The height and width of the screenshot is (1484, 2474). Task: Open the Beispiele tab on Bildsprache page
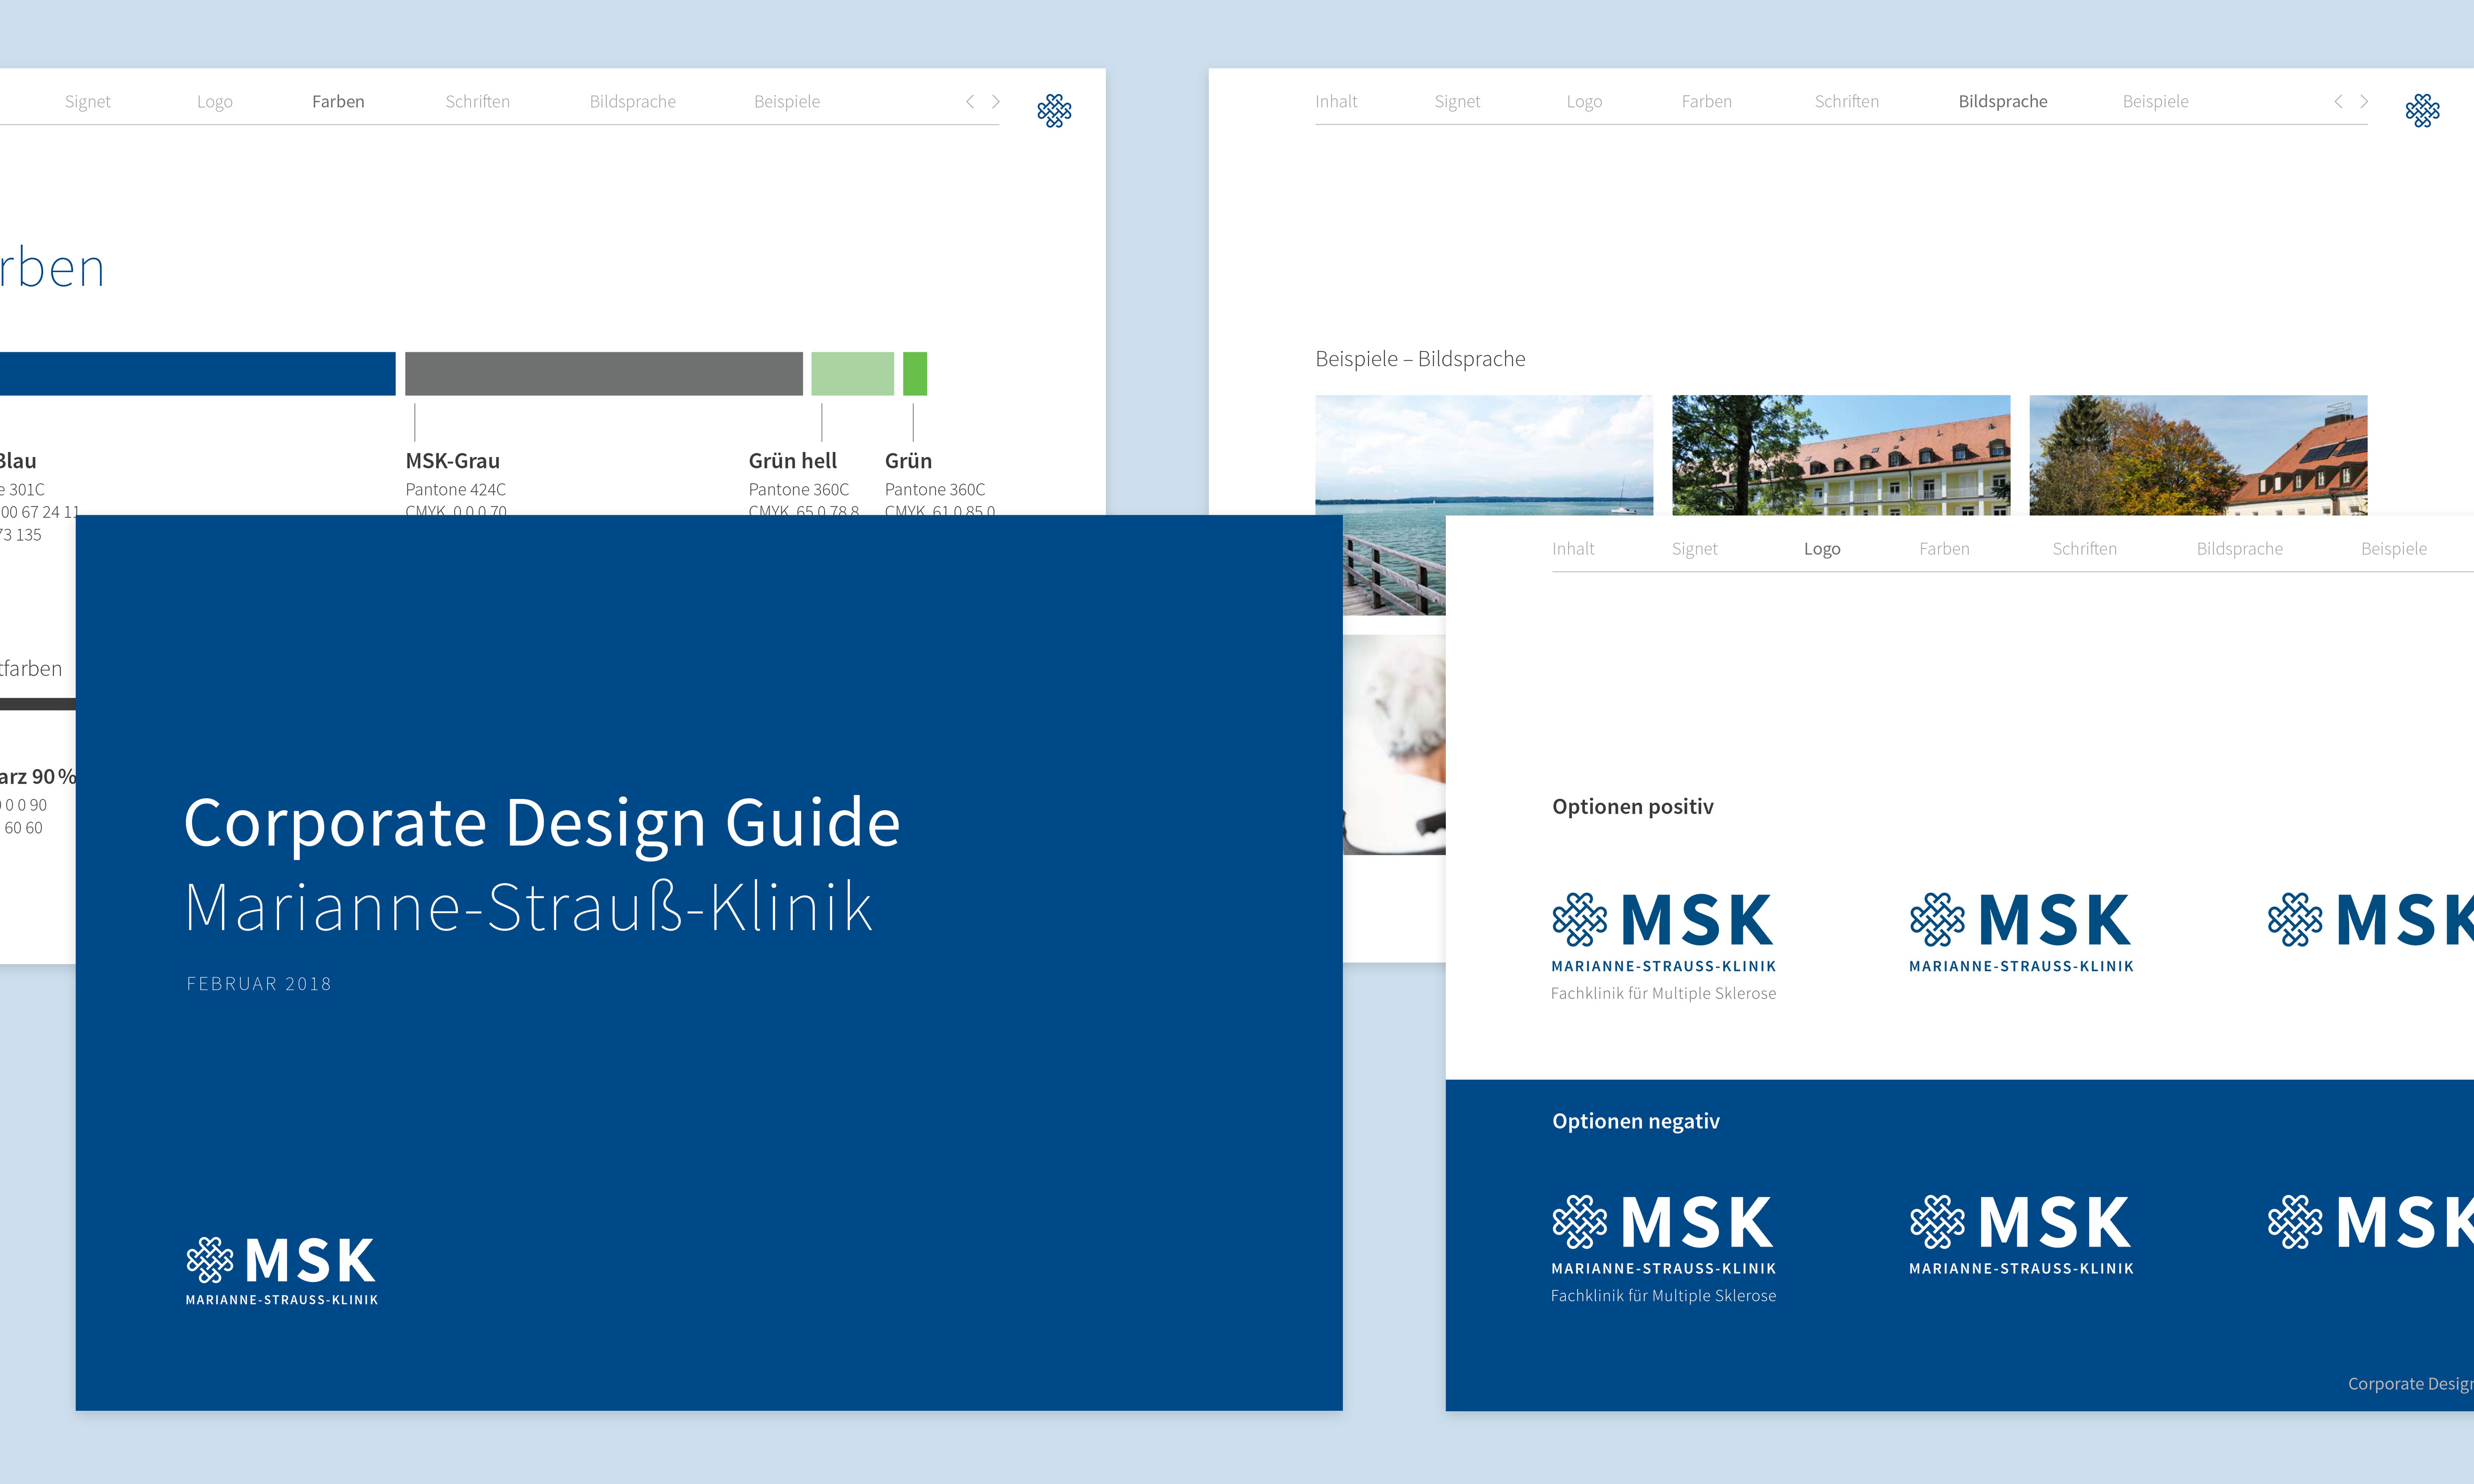click(x=2155, y=101)
